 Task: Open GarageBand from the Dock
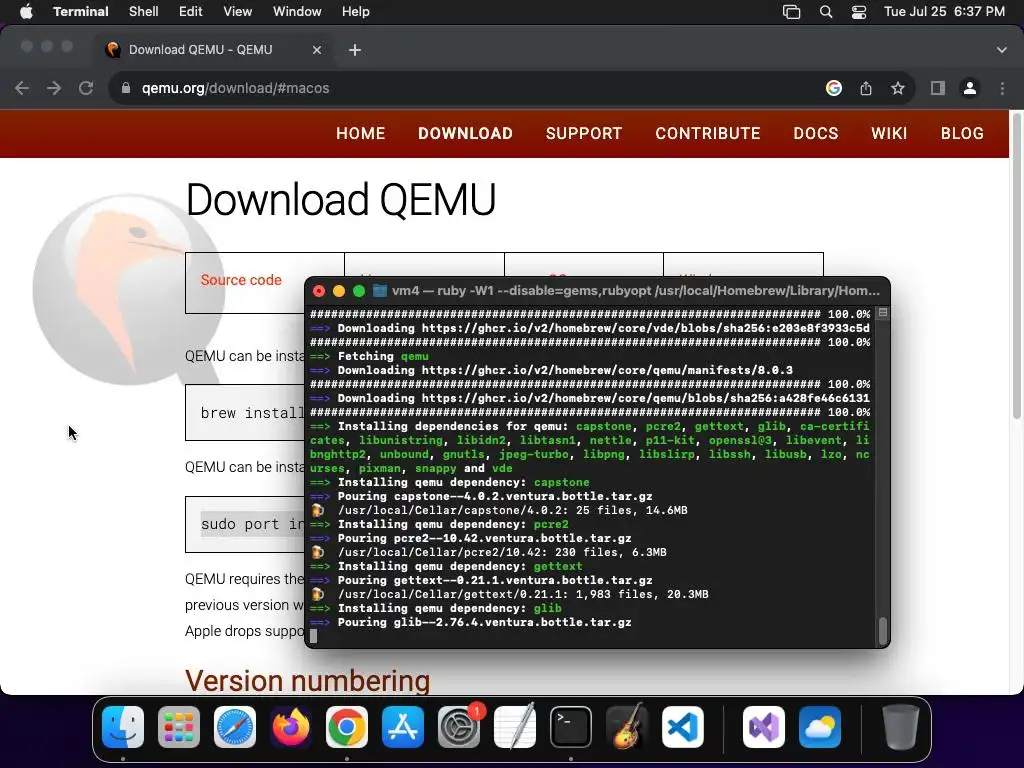[627, 727]
